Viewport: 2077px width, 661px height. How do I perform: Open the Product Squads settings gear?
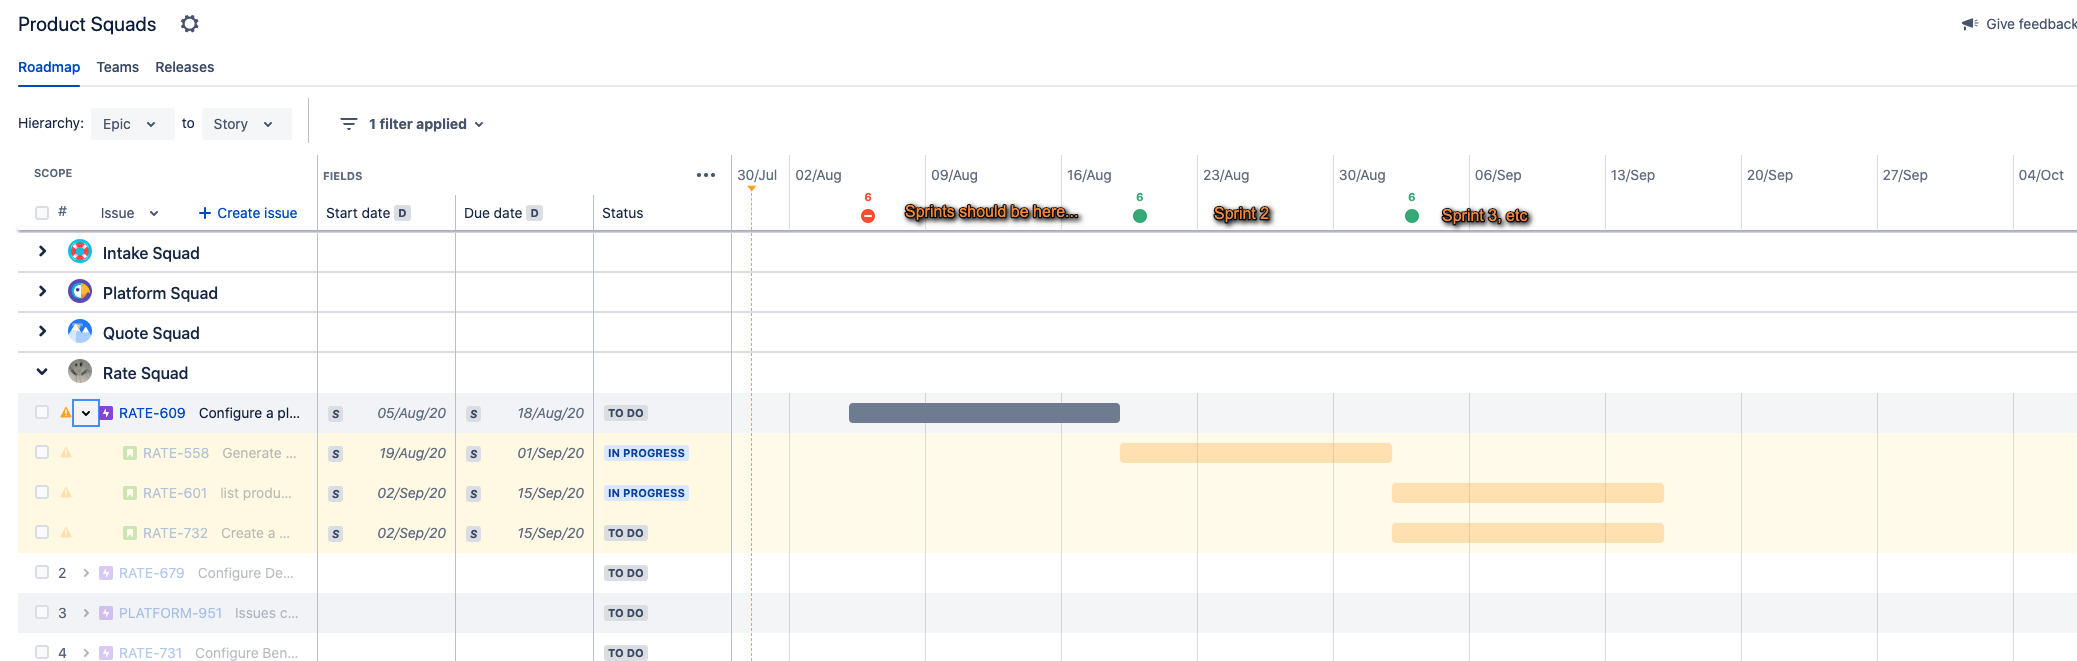pos(189,24)
